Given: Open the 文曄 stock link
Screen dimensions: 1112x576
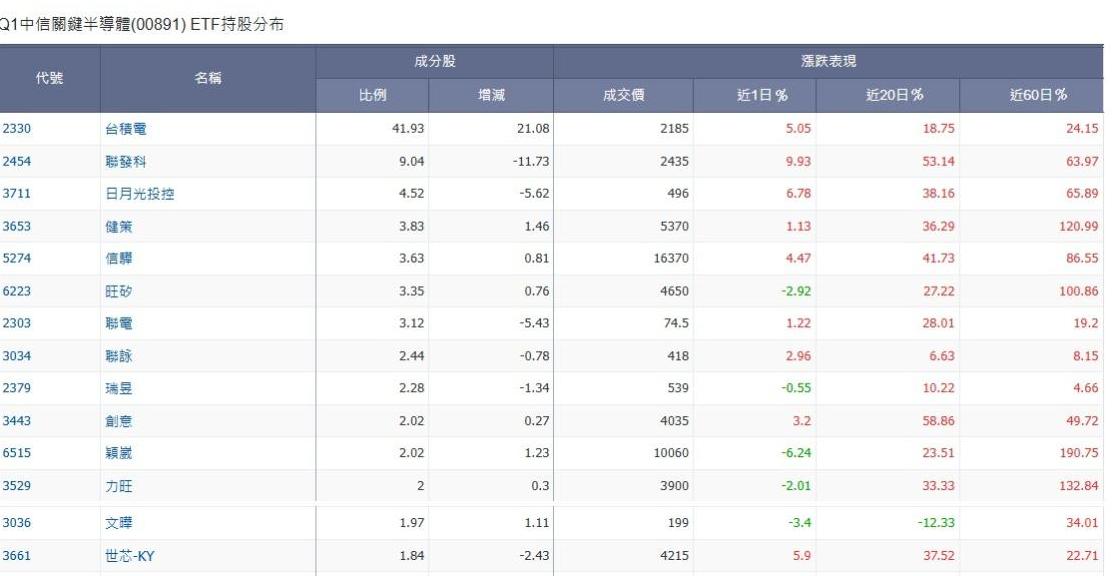Looking at the screenshot, I should pos(118,524).
